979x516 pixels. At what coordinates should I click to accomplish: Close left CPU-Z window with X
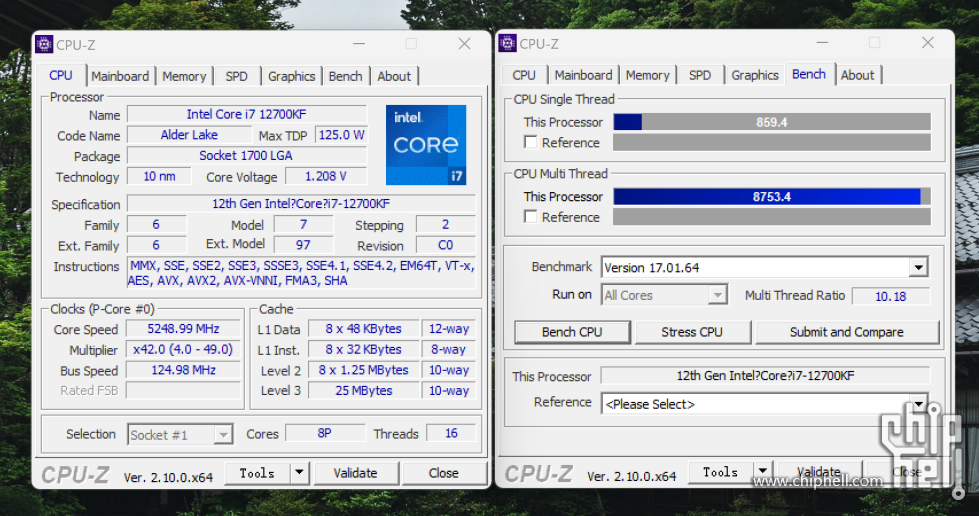[x=465, y=44]
